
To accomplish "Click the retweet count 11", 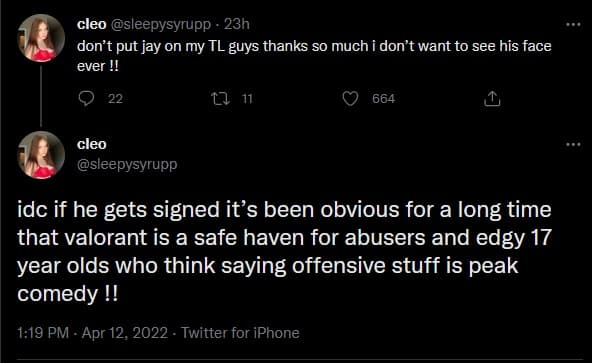I will point(247,99).
